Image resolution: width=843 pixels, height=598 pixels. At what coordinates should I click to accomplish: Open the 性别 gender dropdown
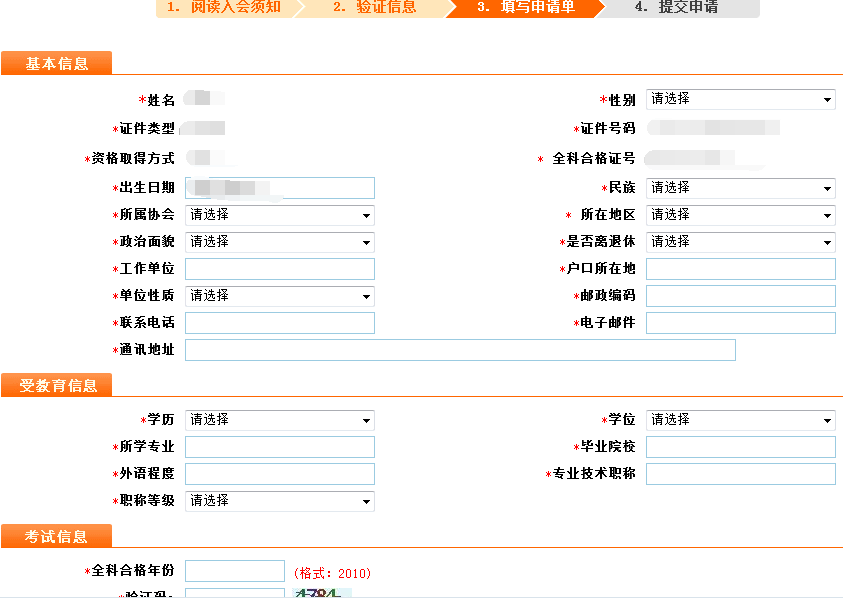[740, 98]
